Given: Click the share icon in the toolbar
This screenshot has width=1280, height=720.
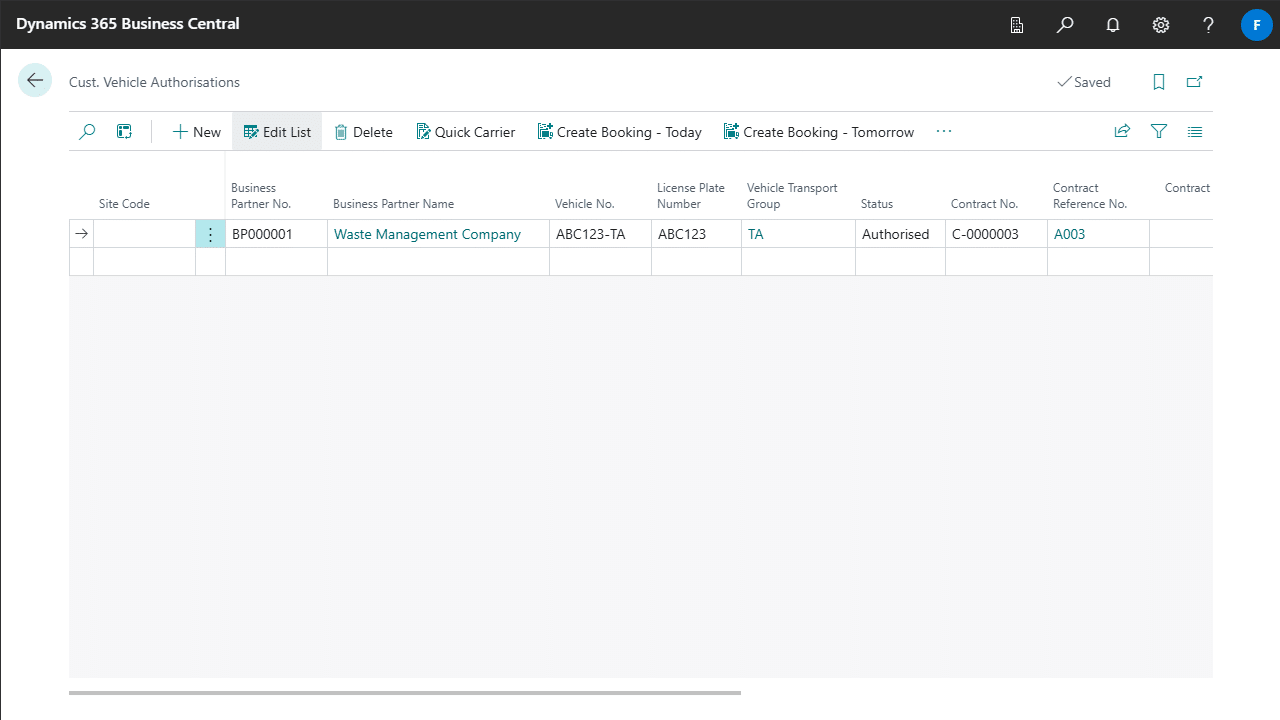Looking at the screenshot, I should [1122, 131].
